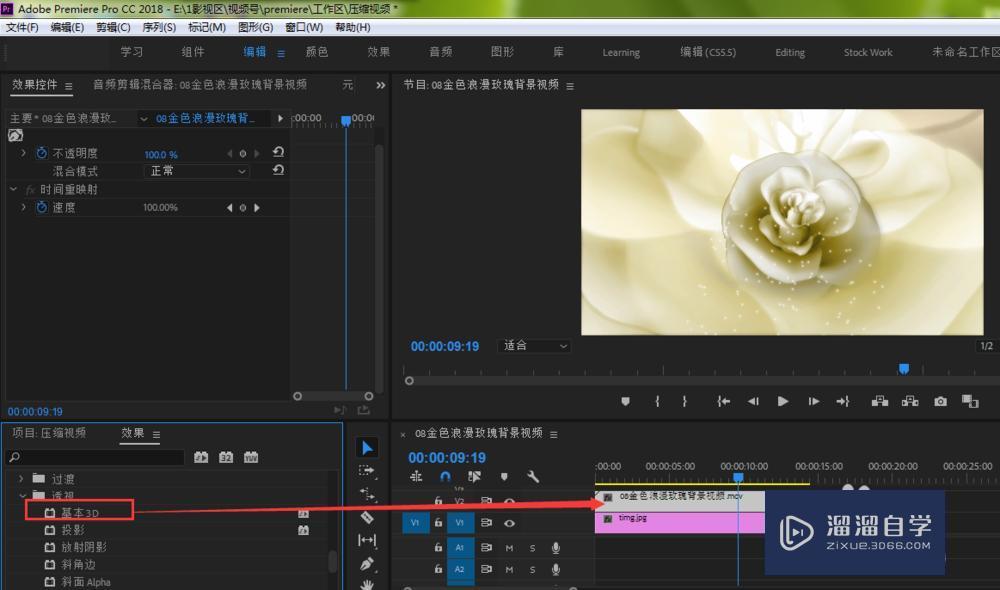Toggle sync lock on A1 track

(486, 548)
